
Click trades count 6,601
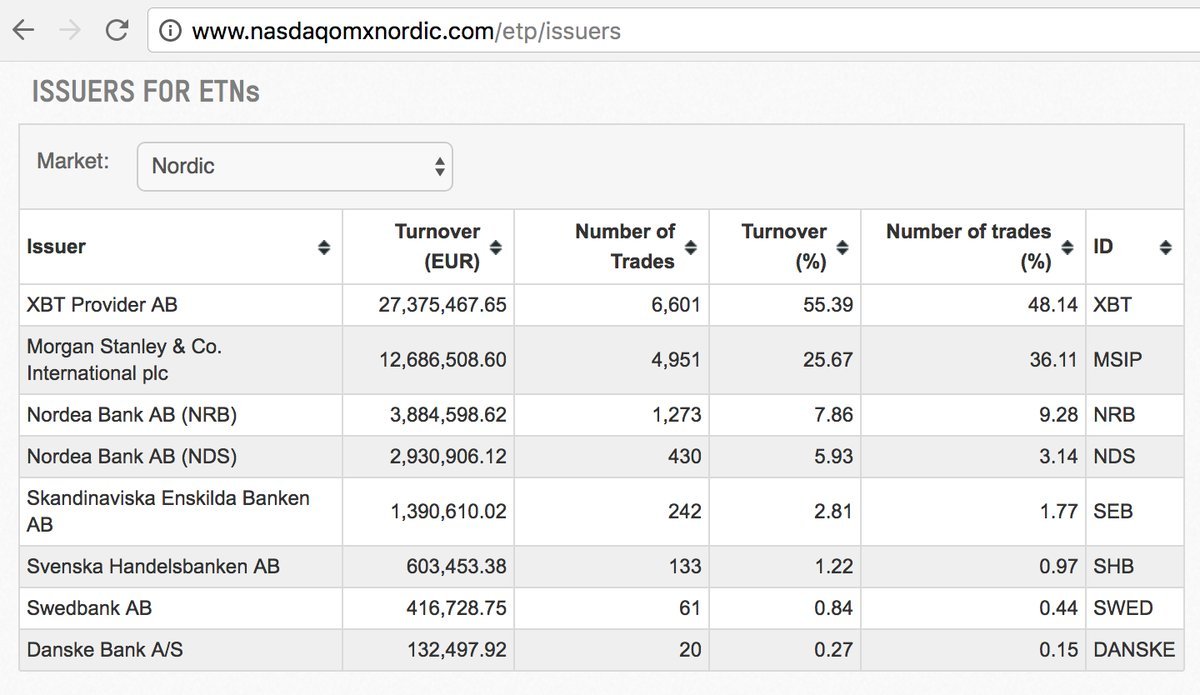676,305
